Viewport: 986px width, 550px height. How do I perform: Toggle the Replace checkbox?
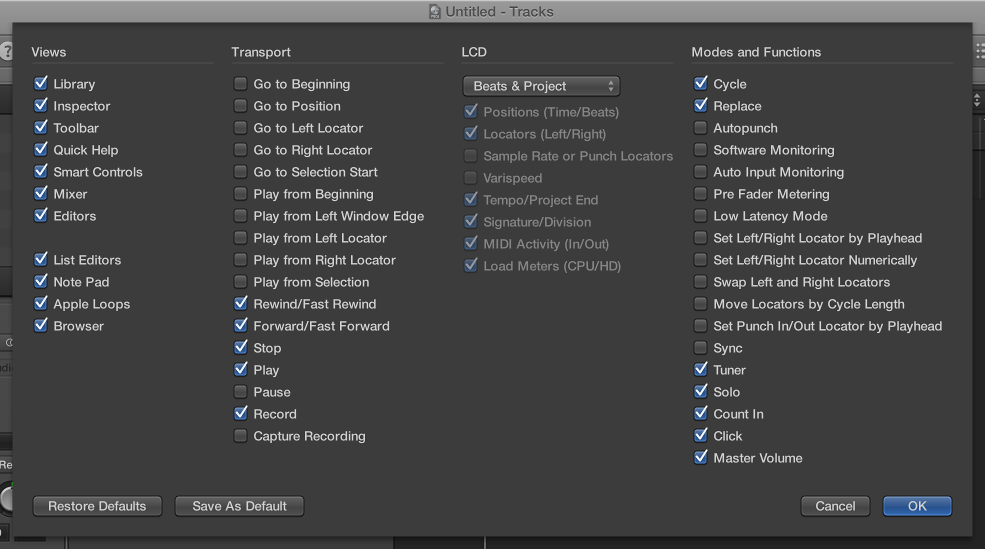coord(701,106)
